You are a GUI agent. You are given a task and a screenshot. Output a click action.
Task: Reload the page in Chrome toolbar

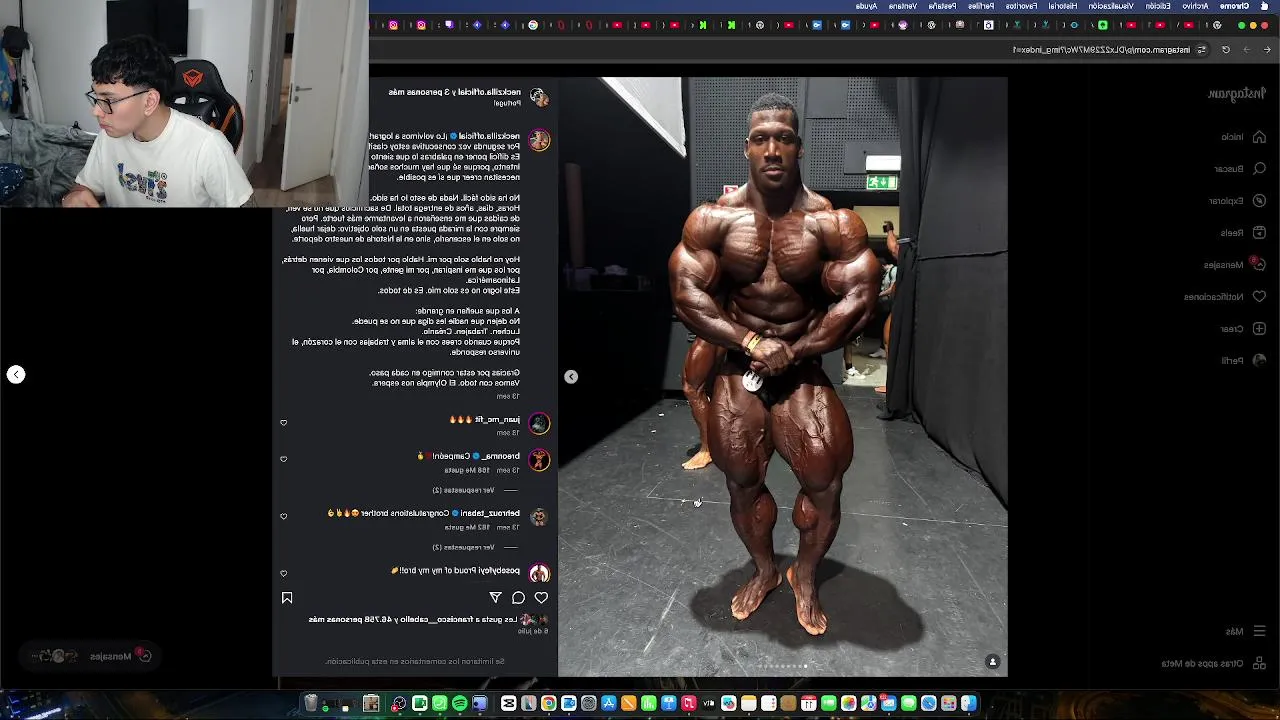tap(1226, 49)
